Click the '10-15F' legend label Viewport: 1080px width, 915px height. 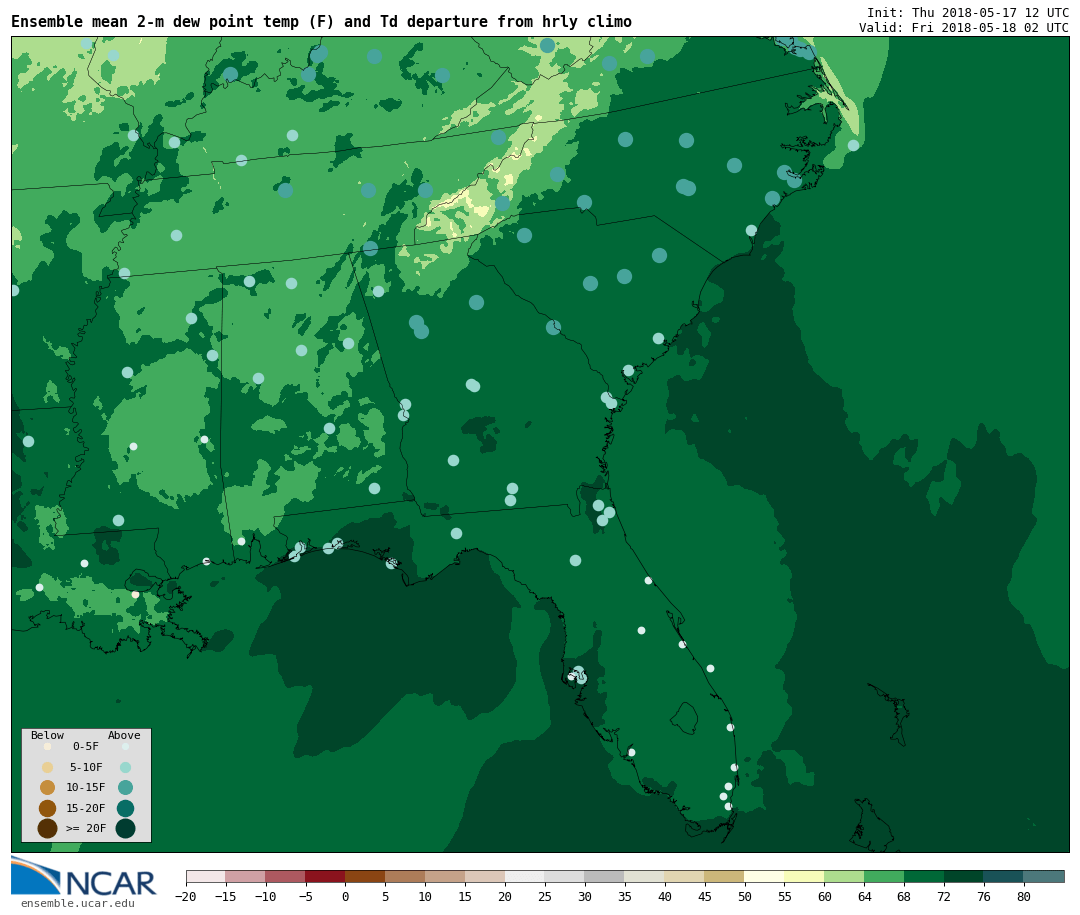pos(86,787)
